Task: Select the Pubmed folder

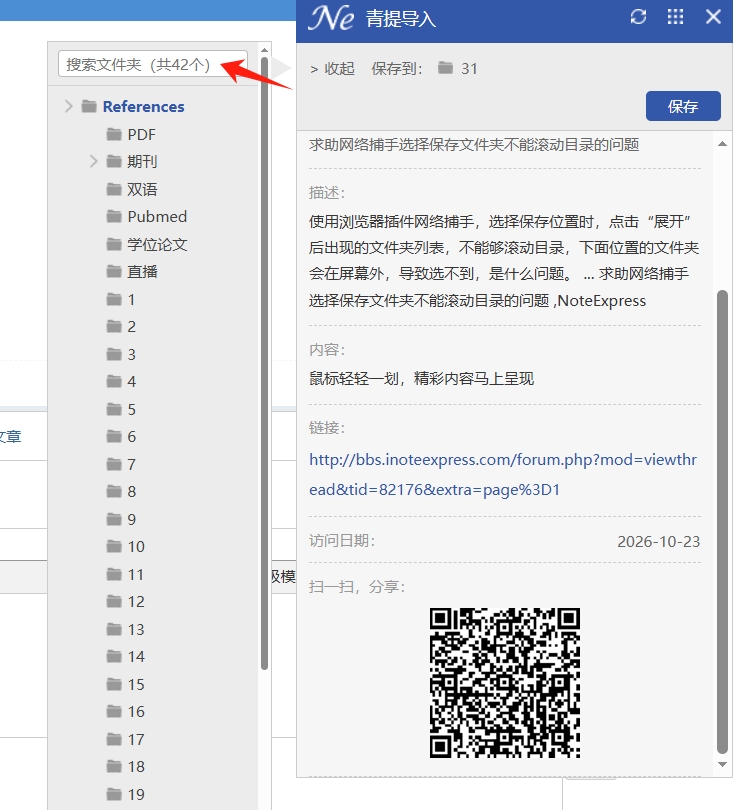Action: coord(157,216)
